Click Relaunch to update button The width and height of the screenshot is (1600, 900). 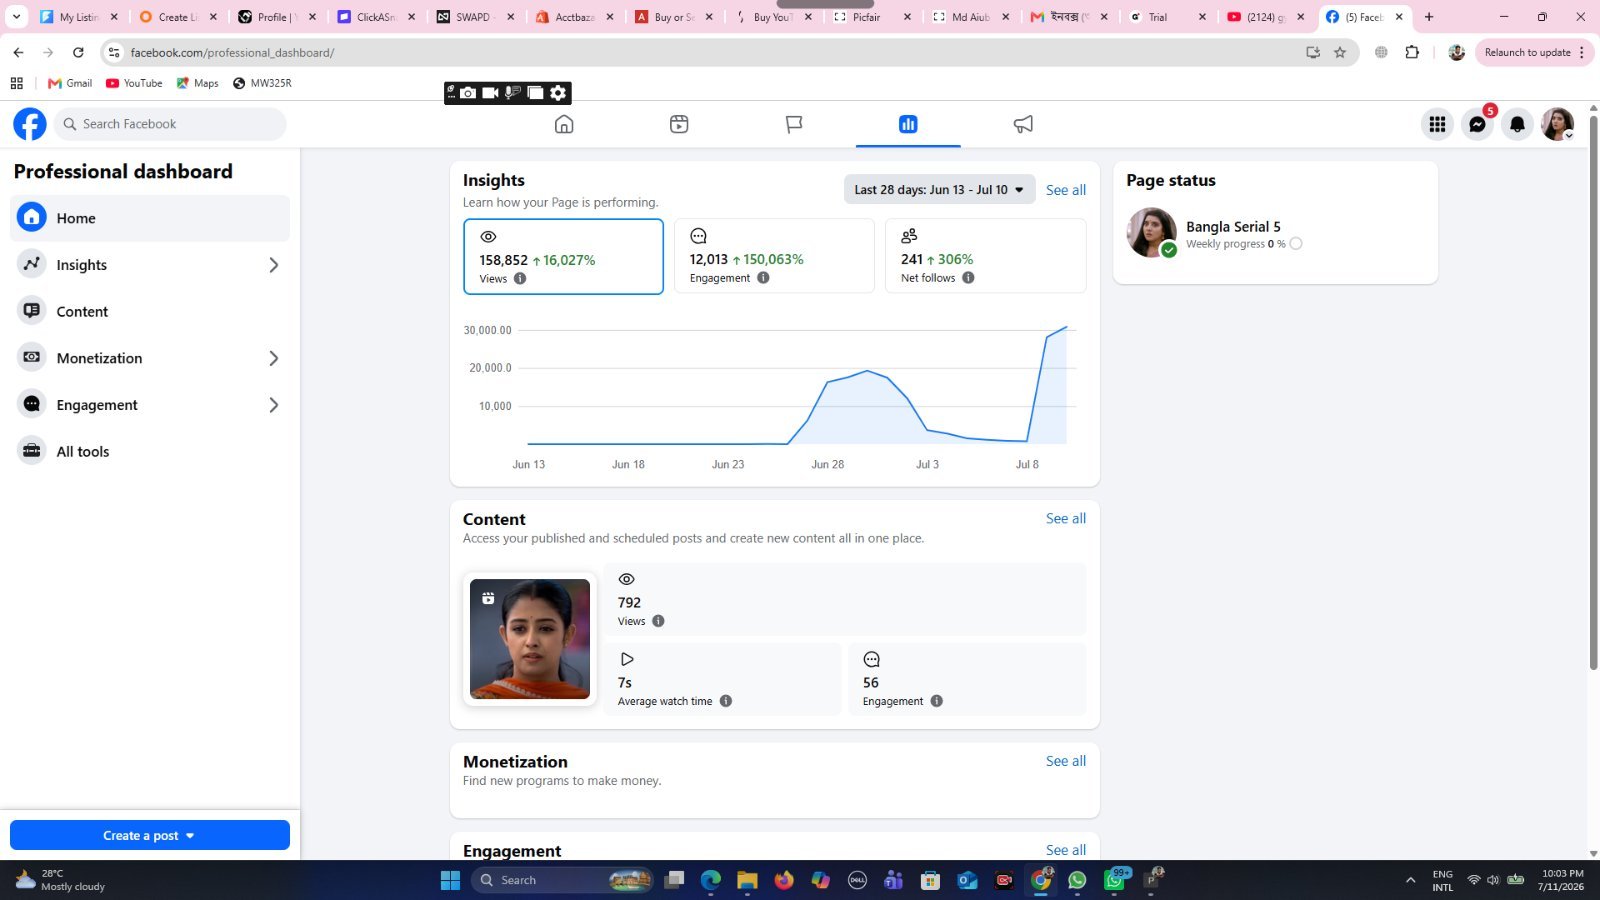point(1527,52)
